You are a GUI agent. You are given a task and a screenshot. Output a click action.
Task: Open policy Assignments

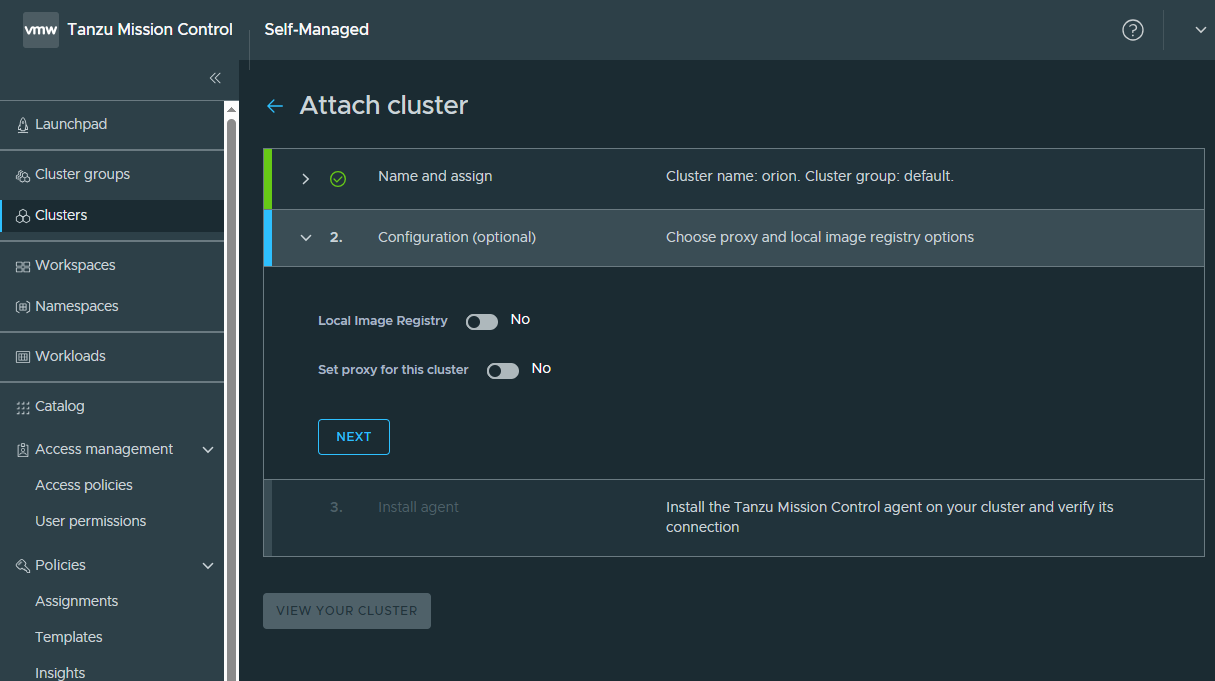77,601
